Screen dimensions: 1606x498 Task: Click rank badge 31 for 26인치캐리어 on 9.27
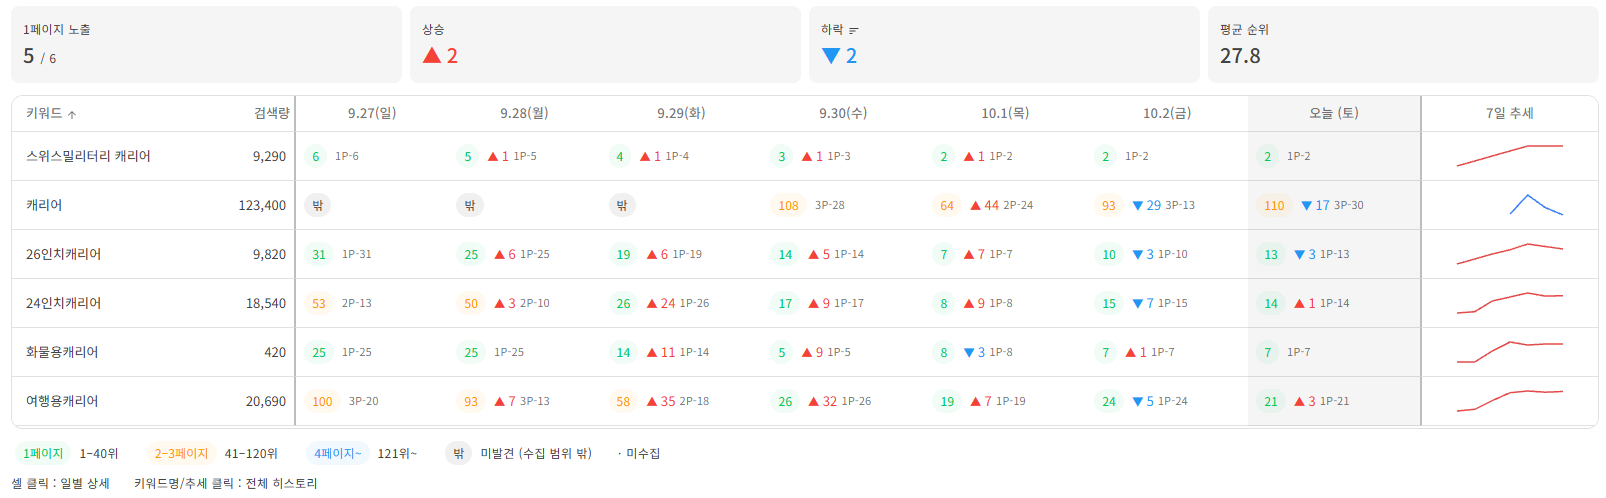pyautogui.click(x=319, y=254)
